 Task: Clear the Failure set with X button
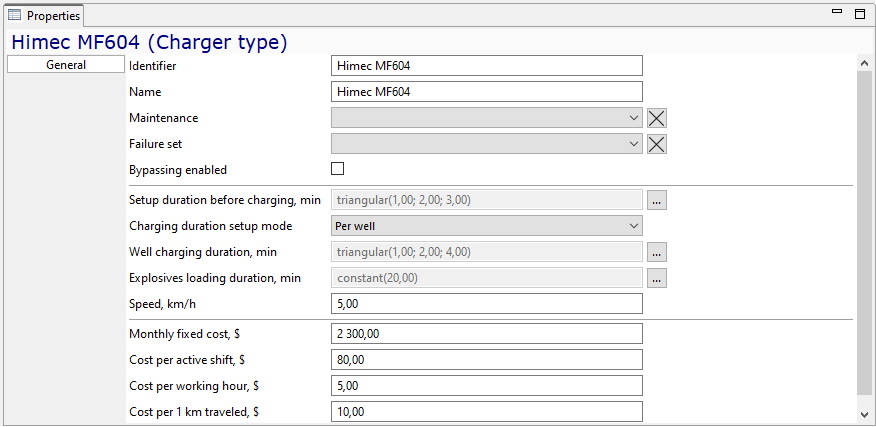tap(657, 144)
